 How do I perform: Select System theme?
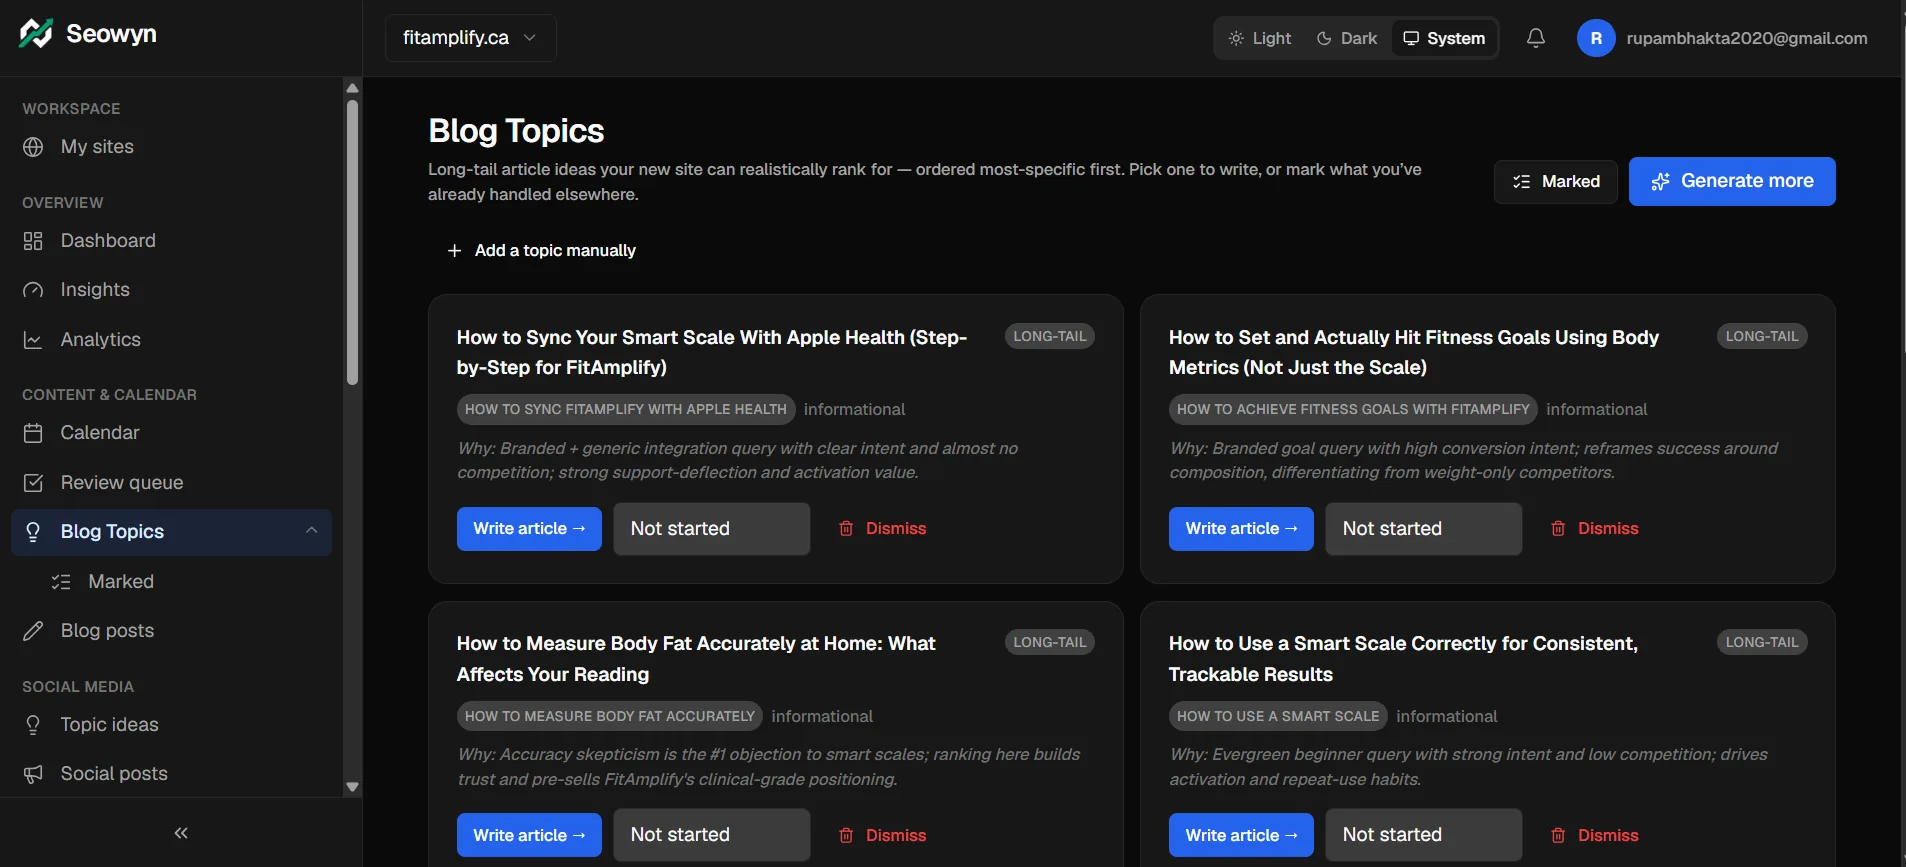point(1444,38)
